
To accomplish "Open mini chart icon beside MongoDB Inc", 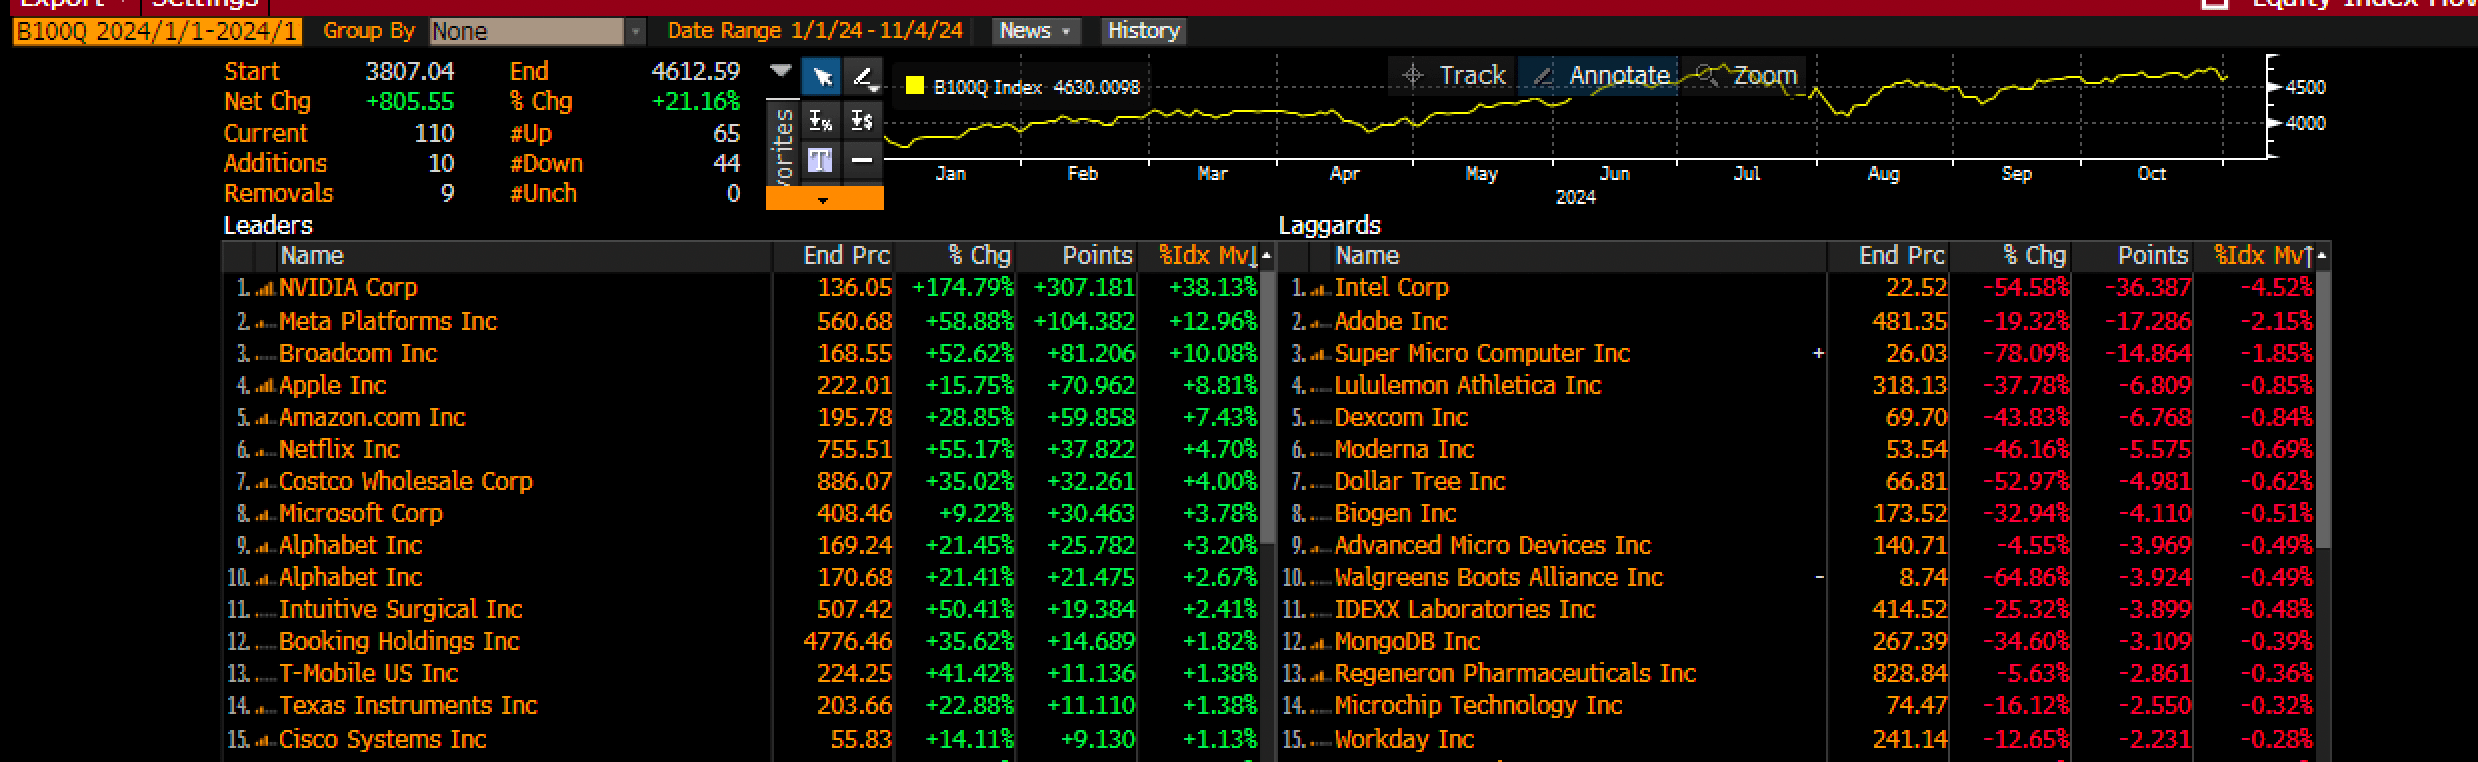I will click(x=1320, y=643).
